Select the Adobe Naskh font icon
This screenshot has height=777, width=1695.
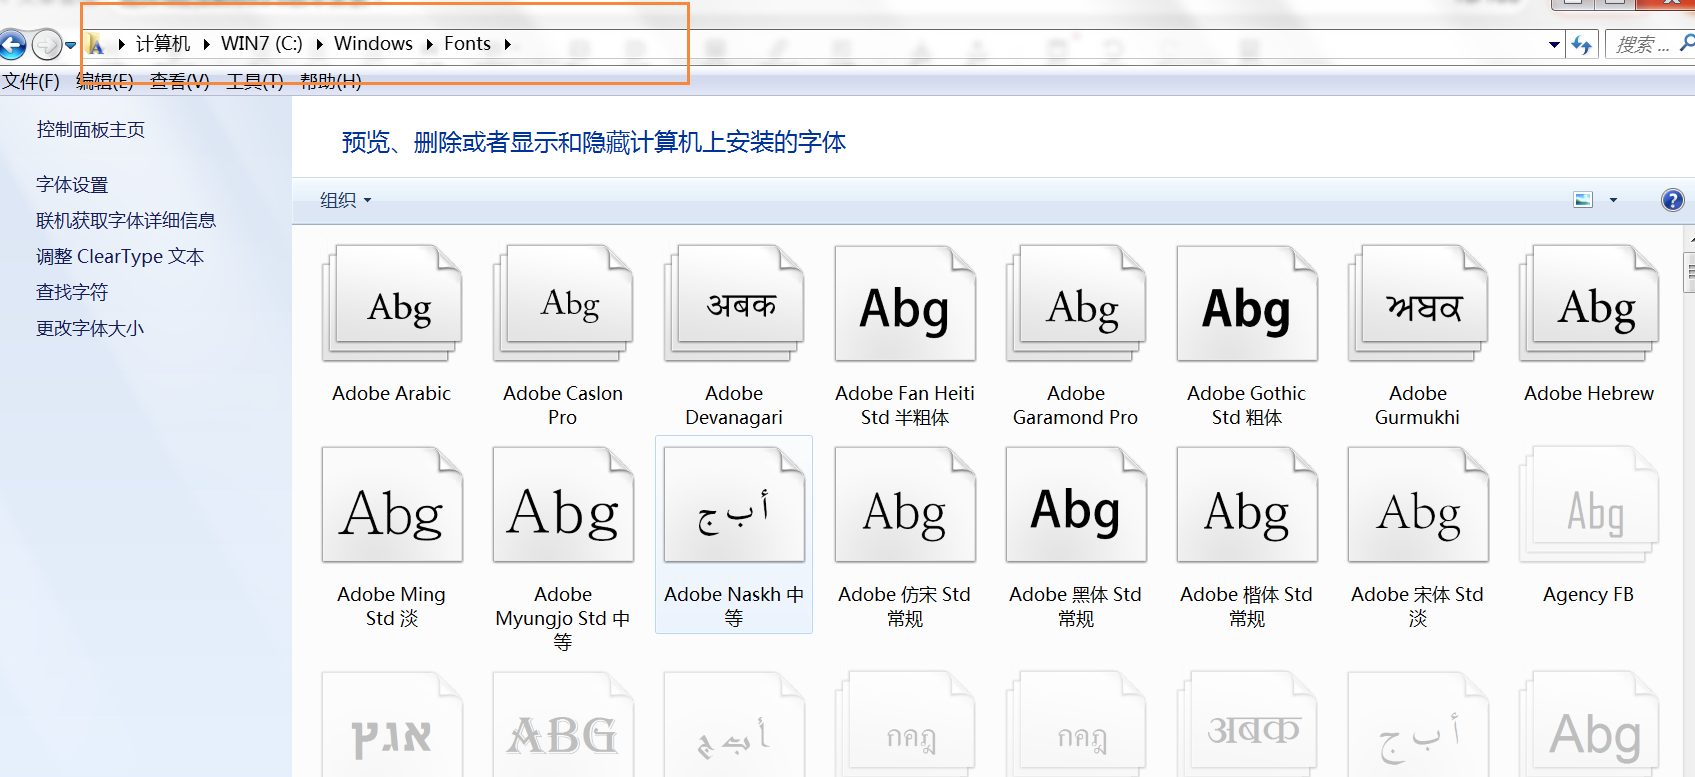coord(734,505)
